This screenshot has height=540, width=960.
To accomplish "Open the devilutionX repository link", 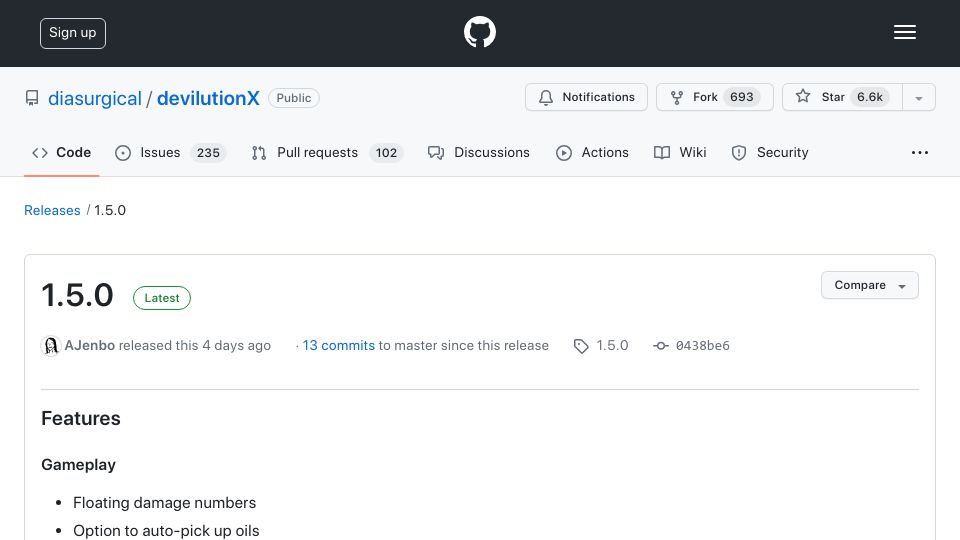I will [208, 98].
